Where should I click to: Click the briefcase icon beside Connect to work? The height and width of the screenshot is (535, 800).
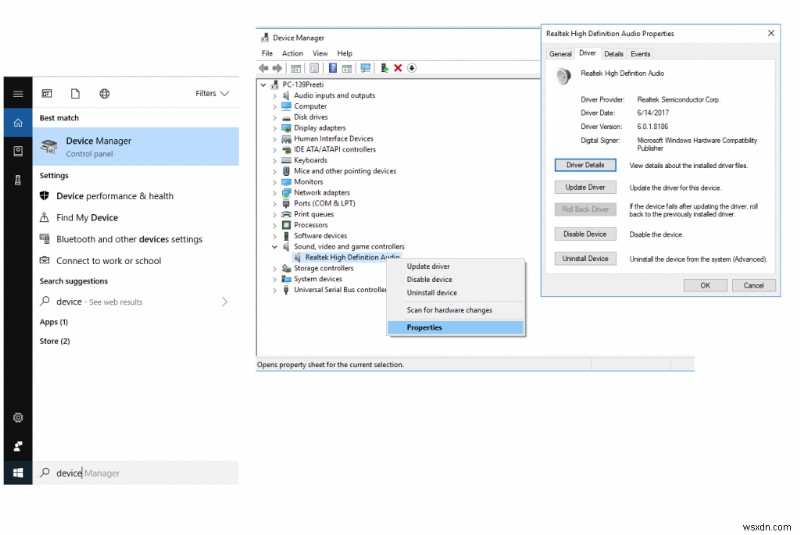point(44,260)
